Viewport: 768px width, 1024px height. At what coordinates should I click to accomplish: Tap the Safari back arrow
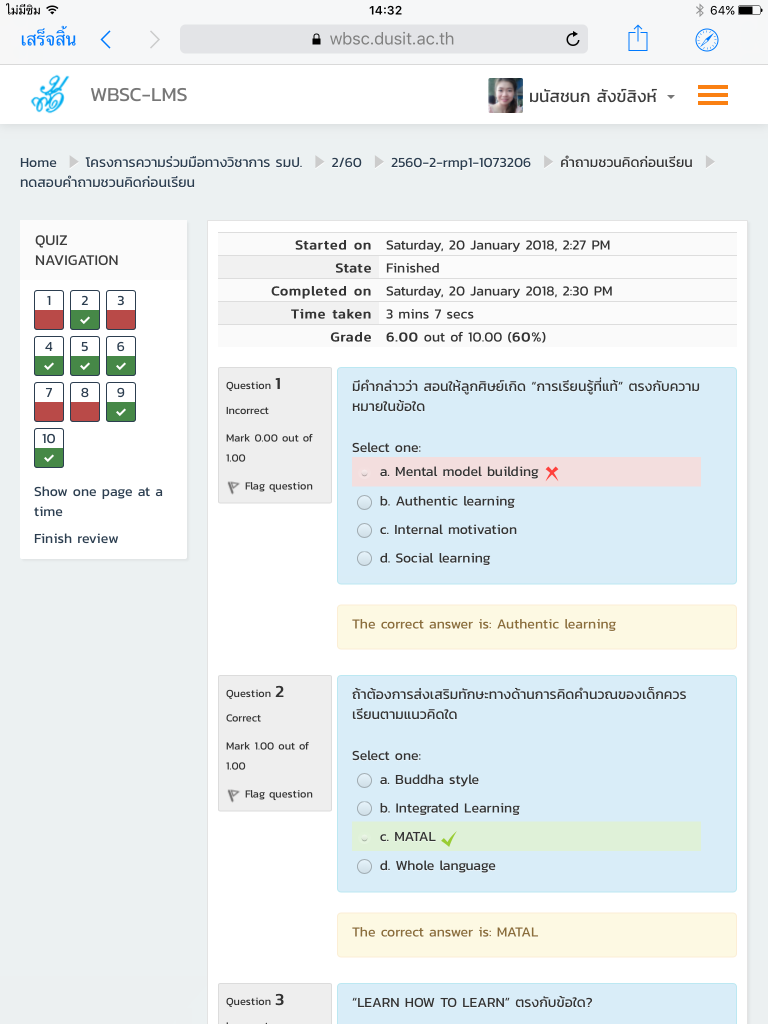tap(106, 39)
